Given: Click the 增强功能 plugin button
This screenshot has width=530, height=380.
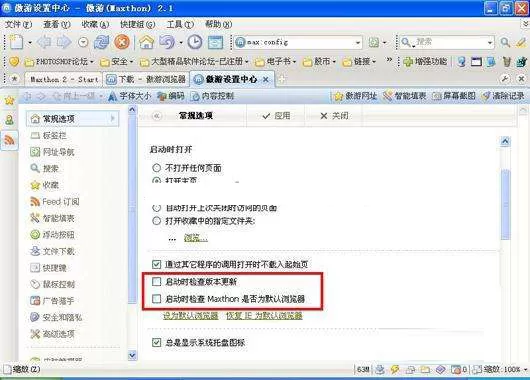Looking at the screenshot, I should click(x=425, y=62).
